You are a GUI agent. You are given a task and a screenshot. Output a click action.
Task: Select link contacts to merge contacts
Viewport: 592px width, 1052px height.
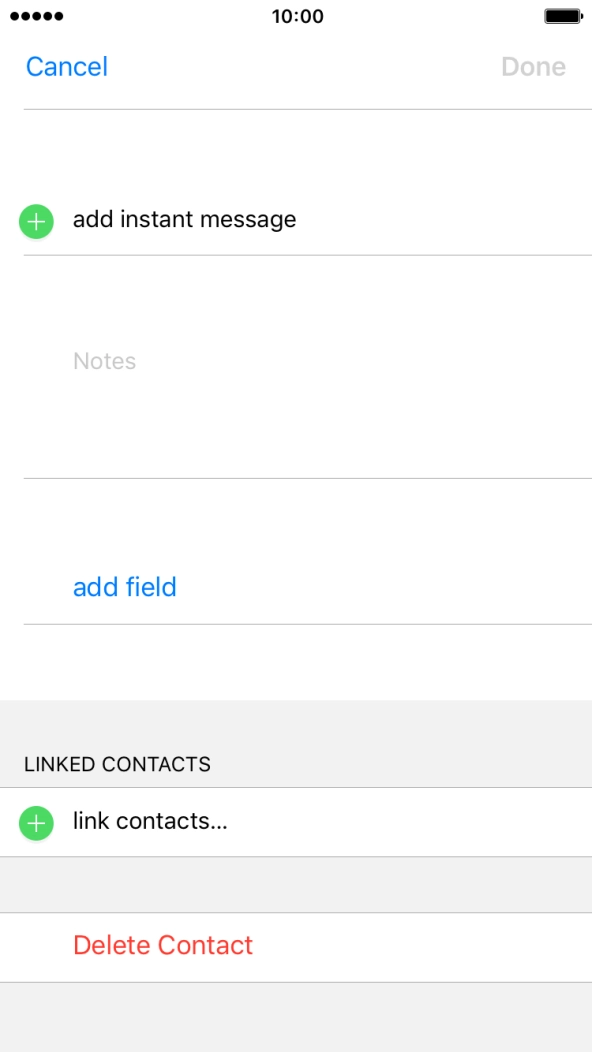pos(150,822)
